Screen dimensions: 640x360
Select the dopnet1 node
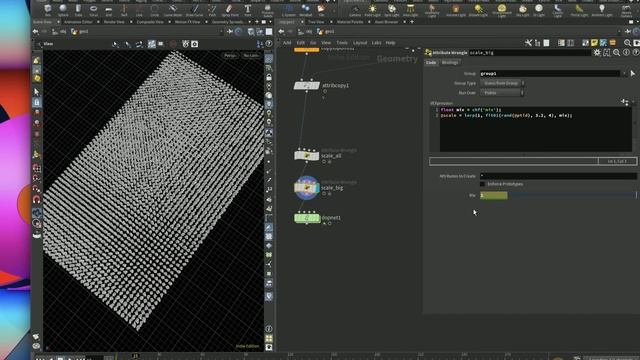tap(307, 218)
